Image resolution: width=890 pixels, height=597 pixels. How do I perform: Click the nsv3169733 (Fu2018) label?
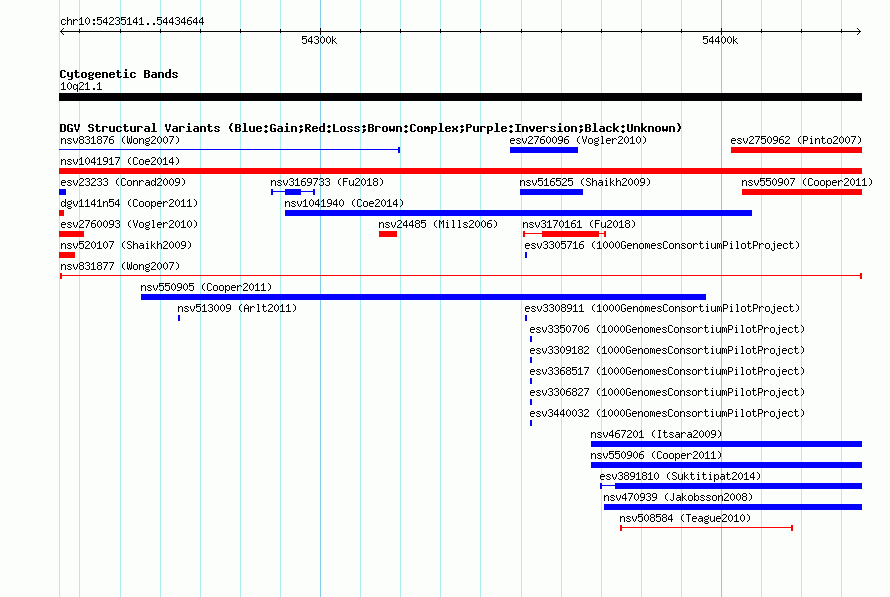coord(327,182)
